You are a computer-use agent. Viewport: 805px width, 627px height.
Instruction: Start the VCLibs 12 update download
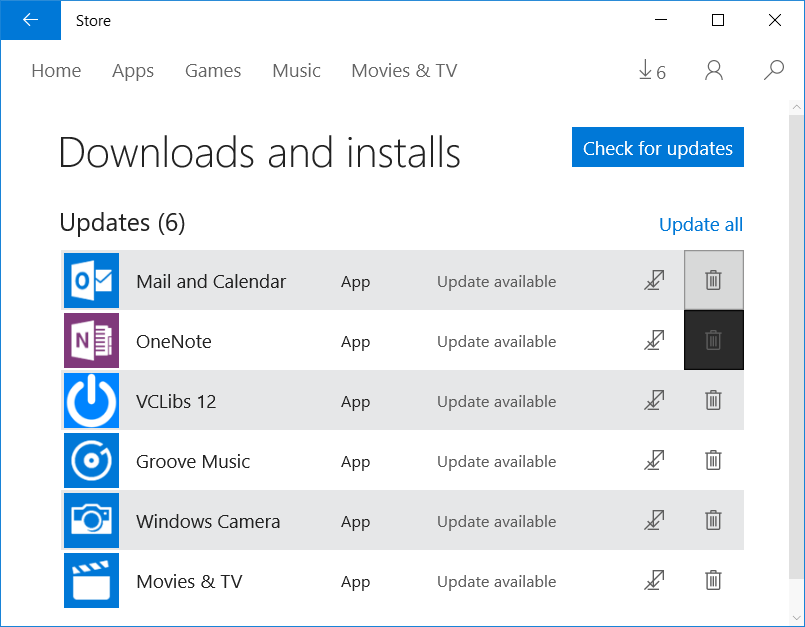[x=654, y=401]
